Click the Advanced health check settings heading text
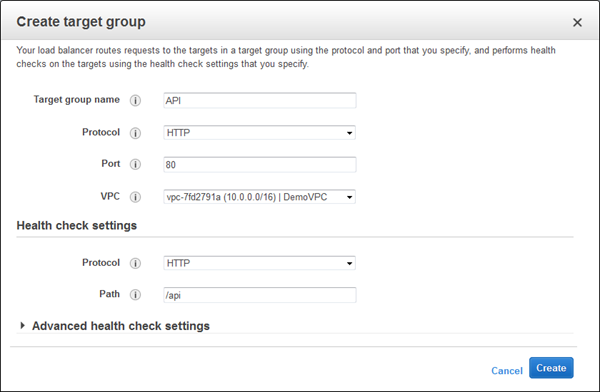The image size is (600, 392). (x=121, y=326)
